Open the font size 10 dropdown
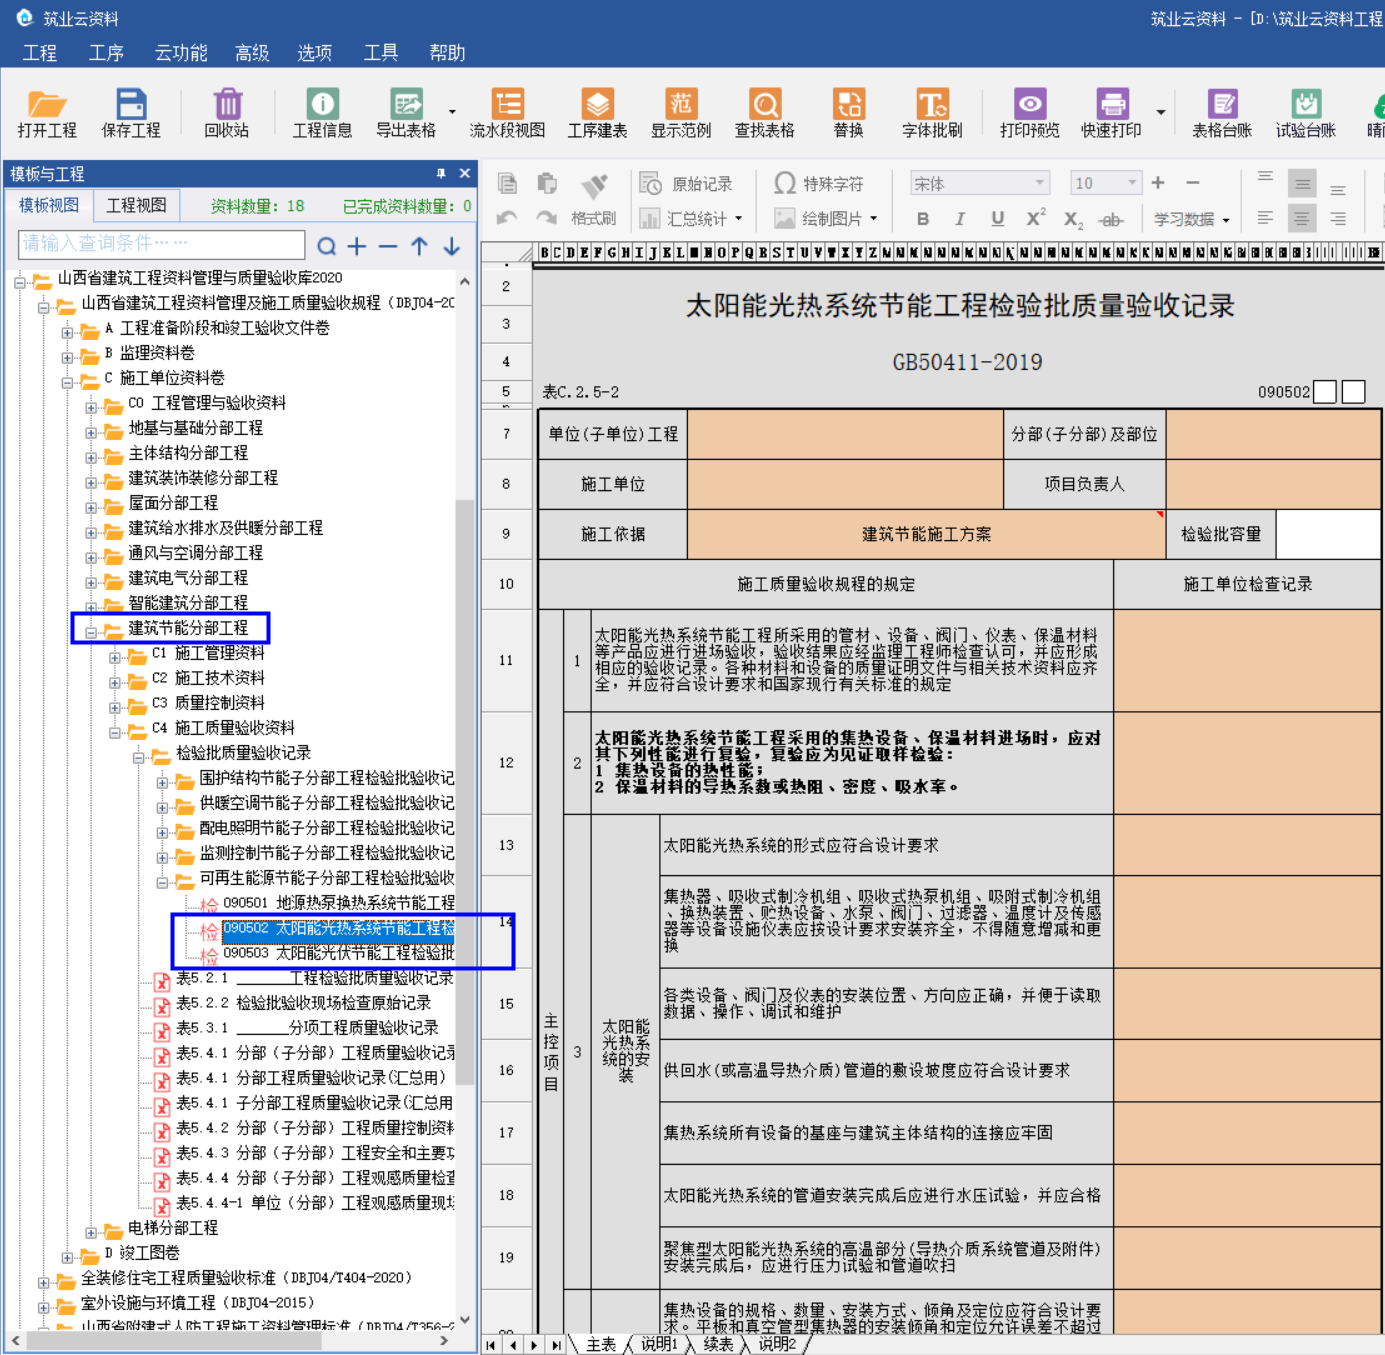Viewport: 1385px width, 1355px height. click(1132, 183)
